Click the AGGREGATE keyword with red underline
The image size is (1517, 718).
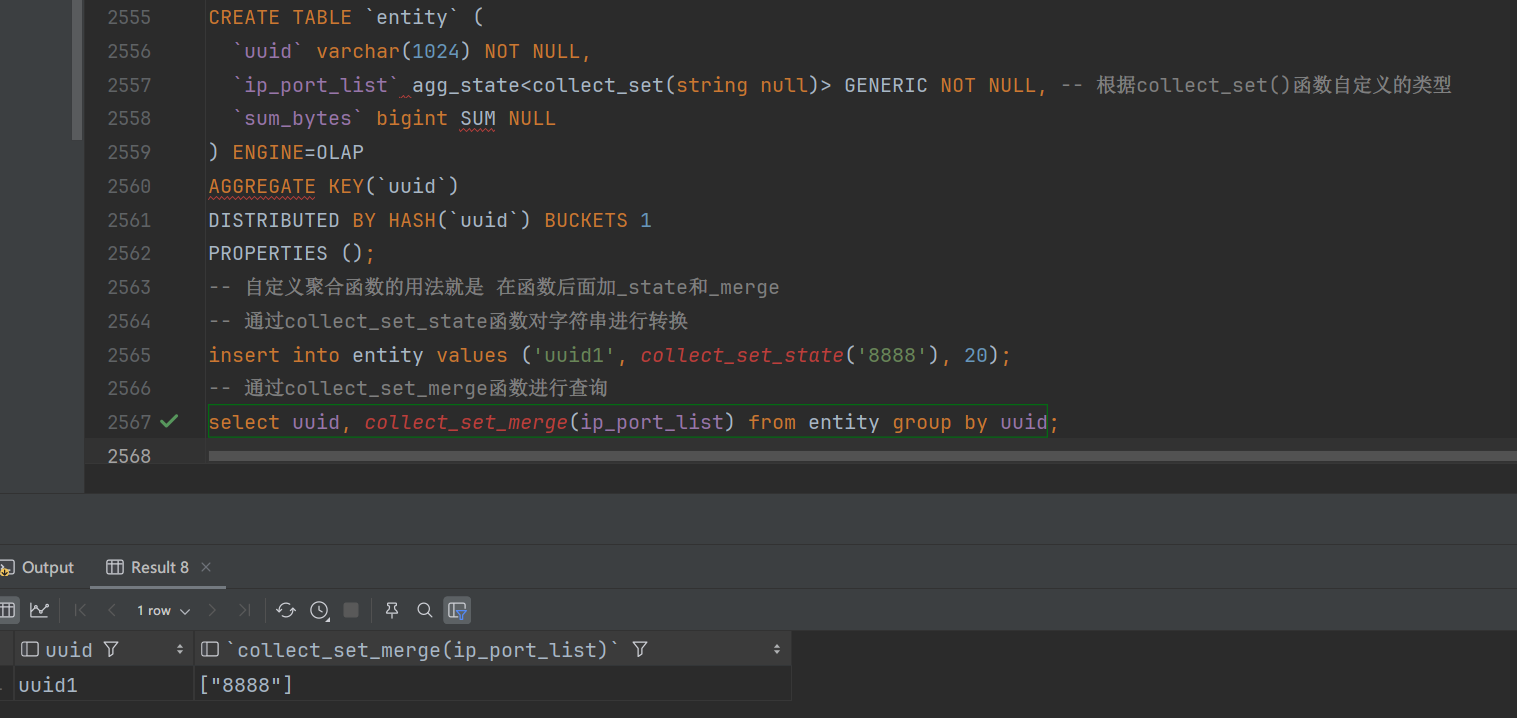[262, 186]
